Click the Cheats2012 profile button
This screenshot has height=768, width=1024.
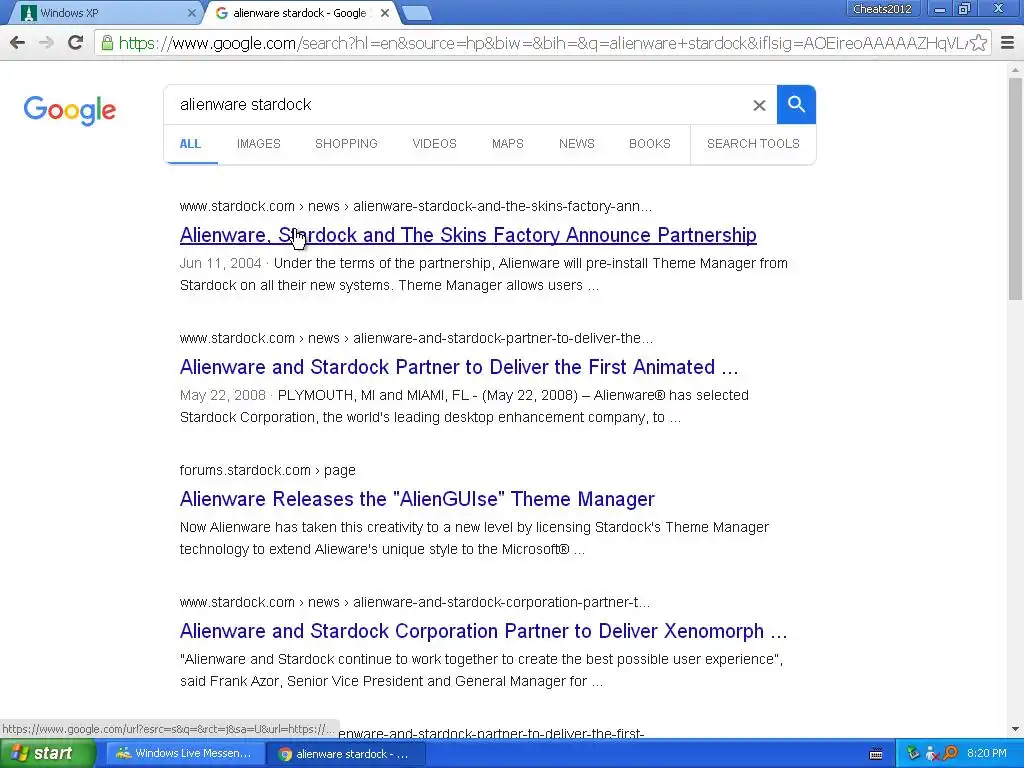[882, 9]
